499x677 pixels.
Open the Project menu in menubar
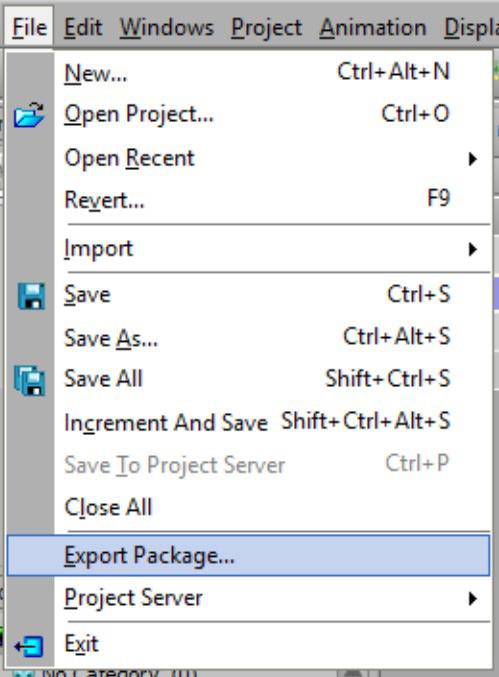(x=266, y=28)
